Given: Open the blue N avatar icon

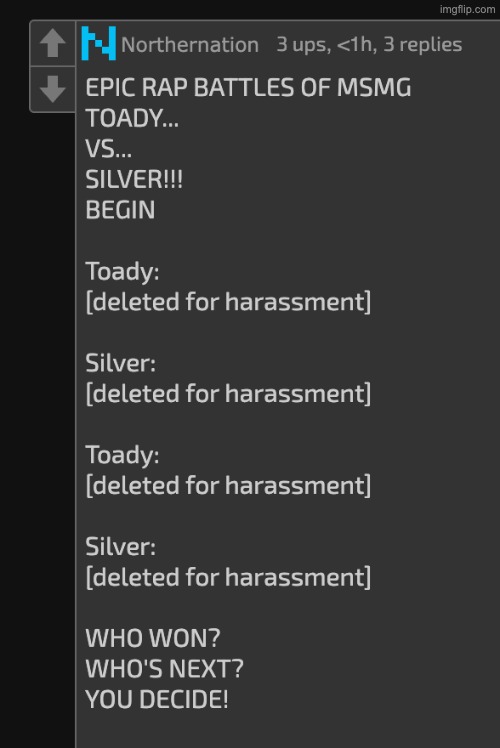Looking at the screenshot, I should (99, 43).
